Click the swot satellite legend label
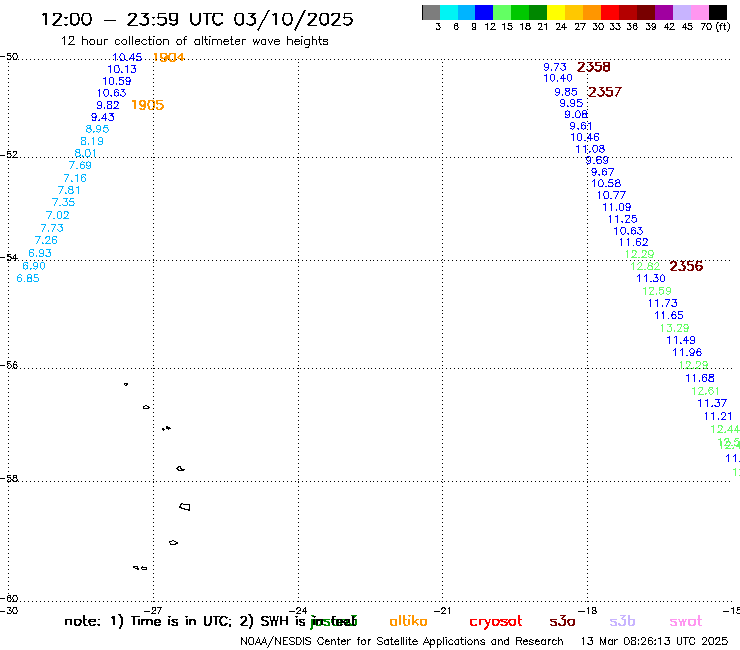The image size is (740, 650). [x=686, y=622]
